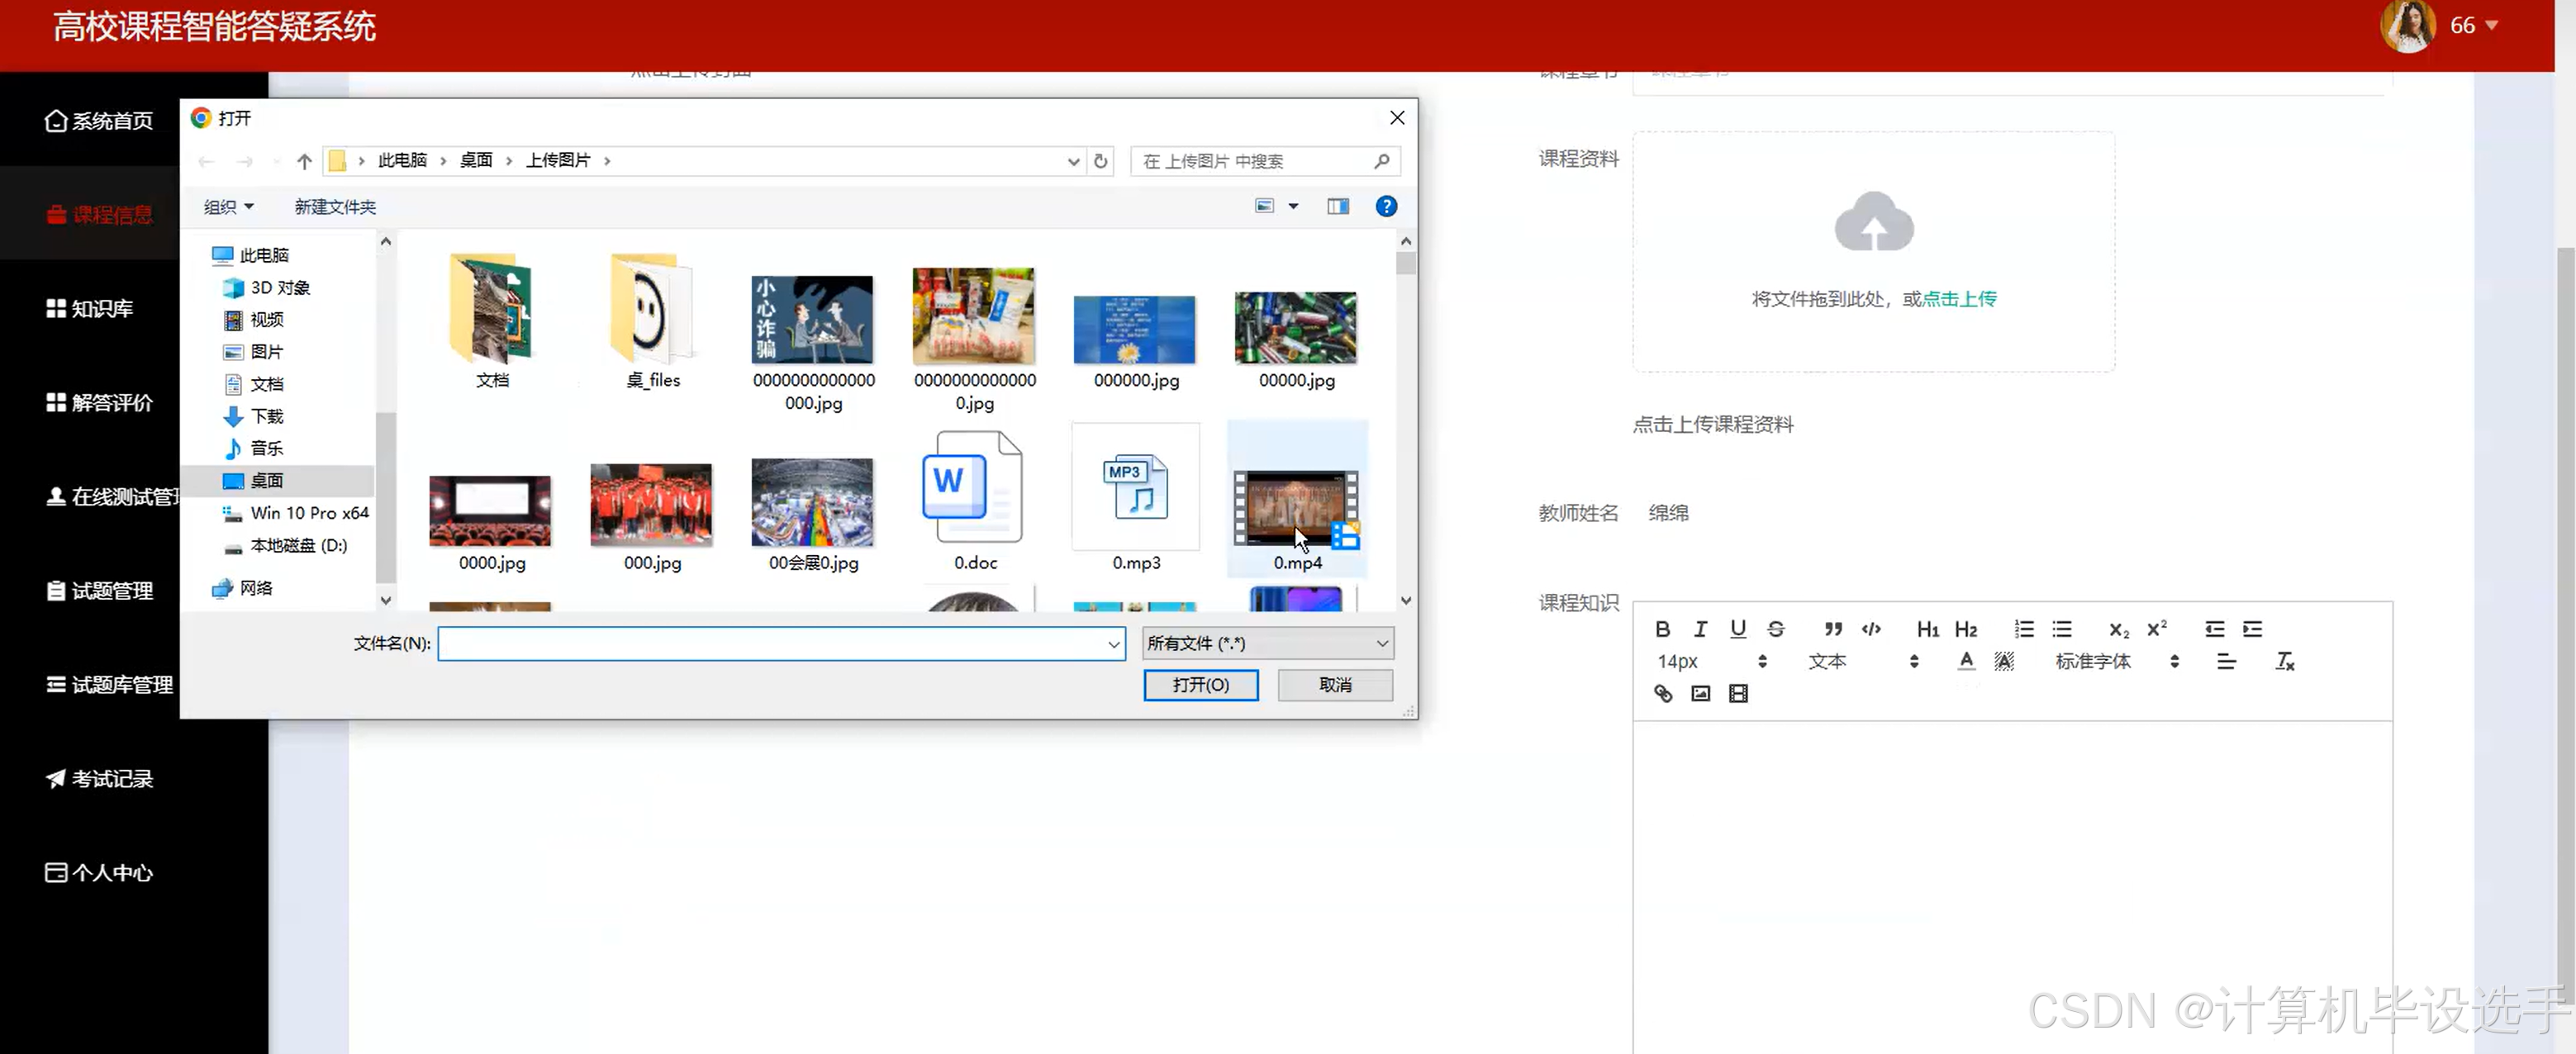Select 下载 in the folder tree
The width and height of the screenshot is (2576, 1054).
click(266, 416)
